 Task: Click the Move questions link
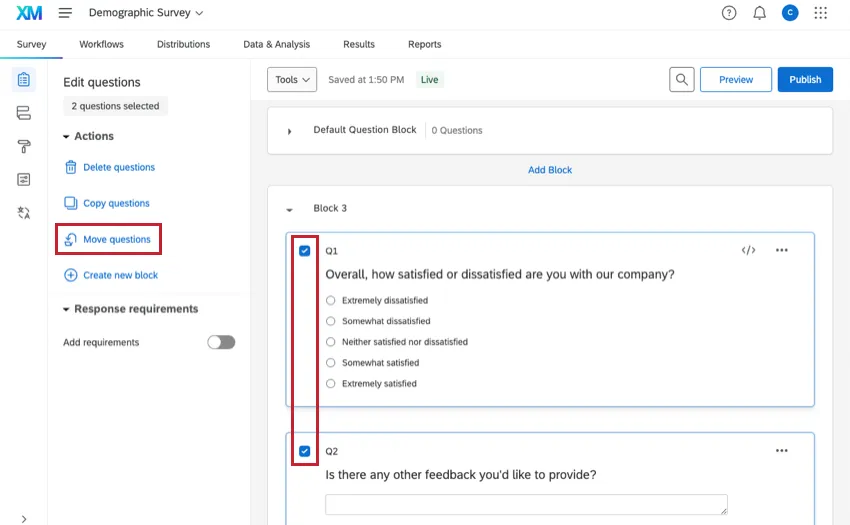tap(116, 240)
